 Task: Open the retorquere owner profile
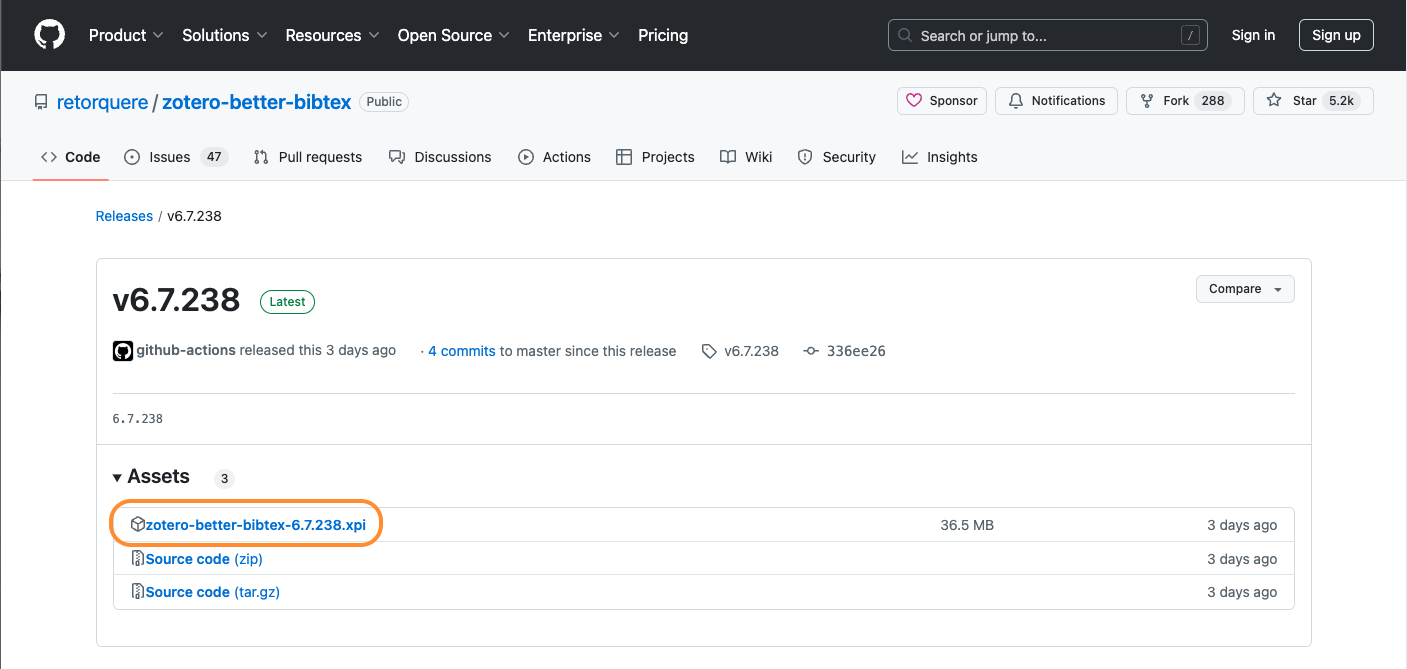[102, 102]
